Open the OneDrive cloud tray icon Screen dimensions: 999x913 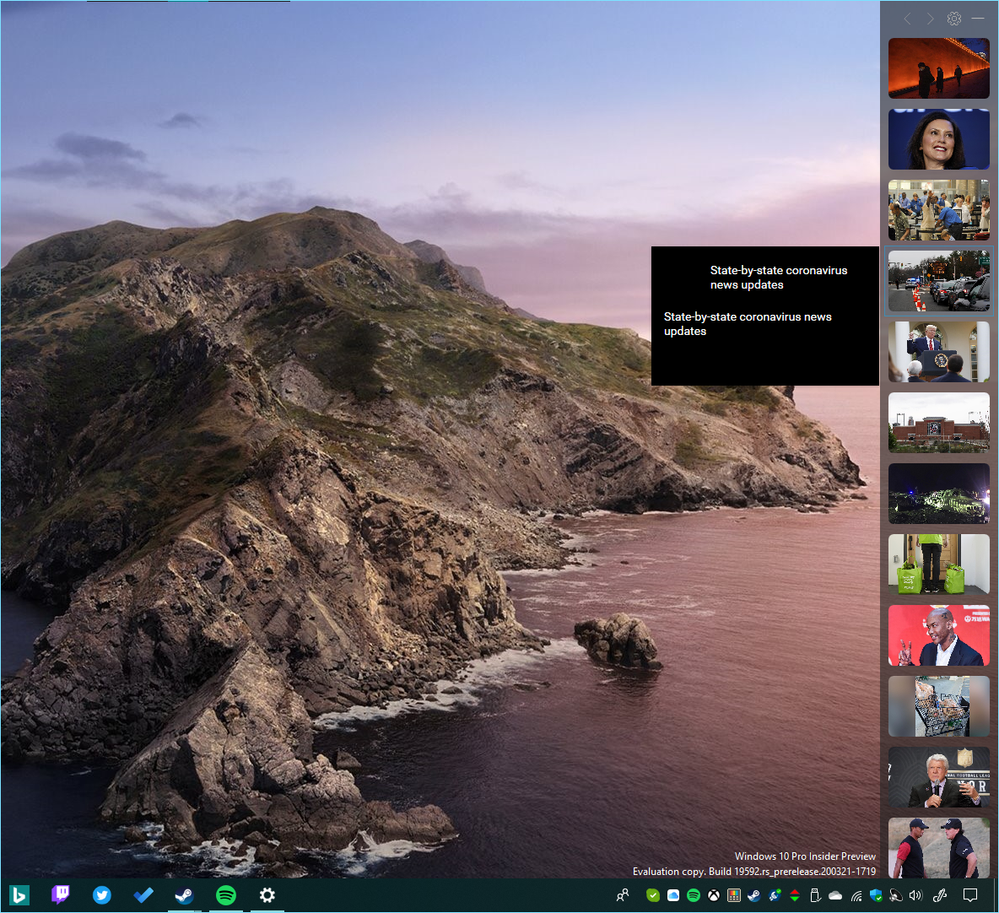click(x=836, y=896)
